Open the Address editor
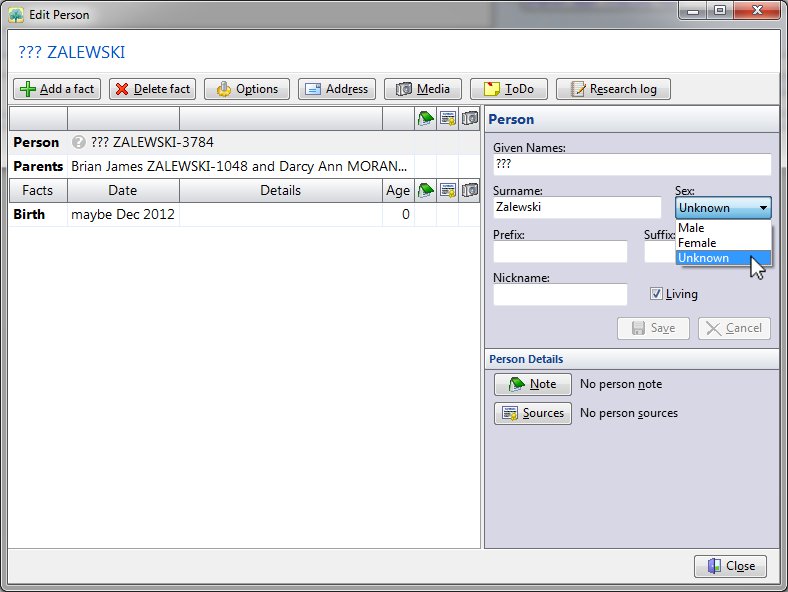788x592 pixels. pyautogui.click(x=336, y=89)
